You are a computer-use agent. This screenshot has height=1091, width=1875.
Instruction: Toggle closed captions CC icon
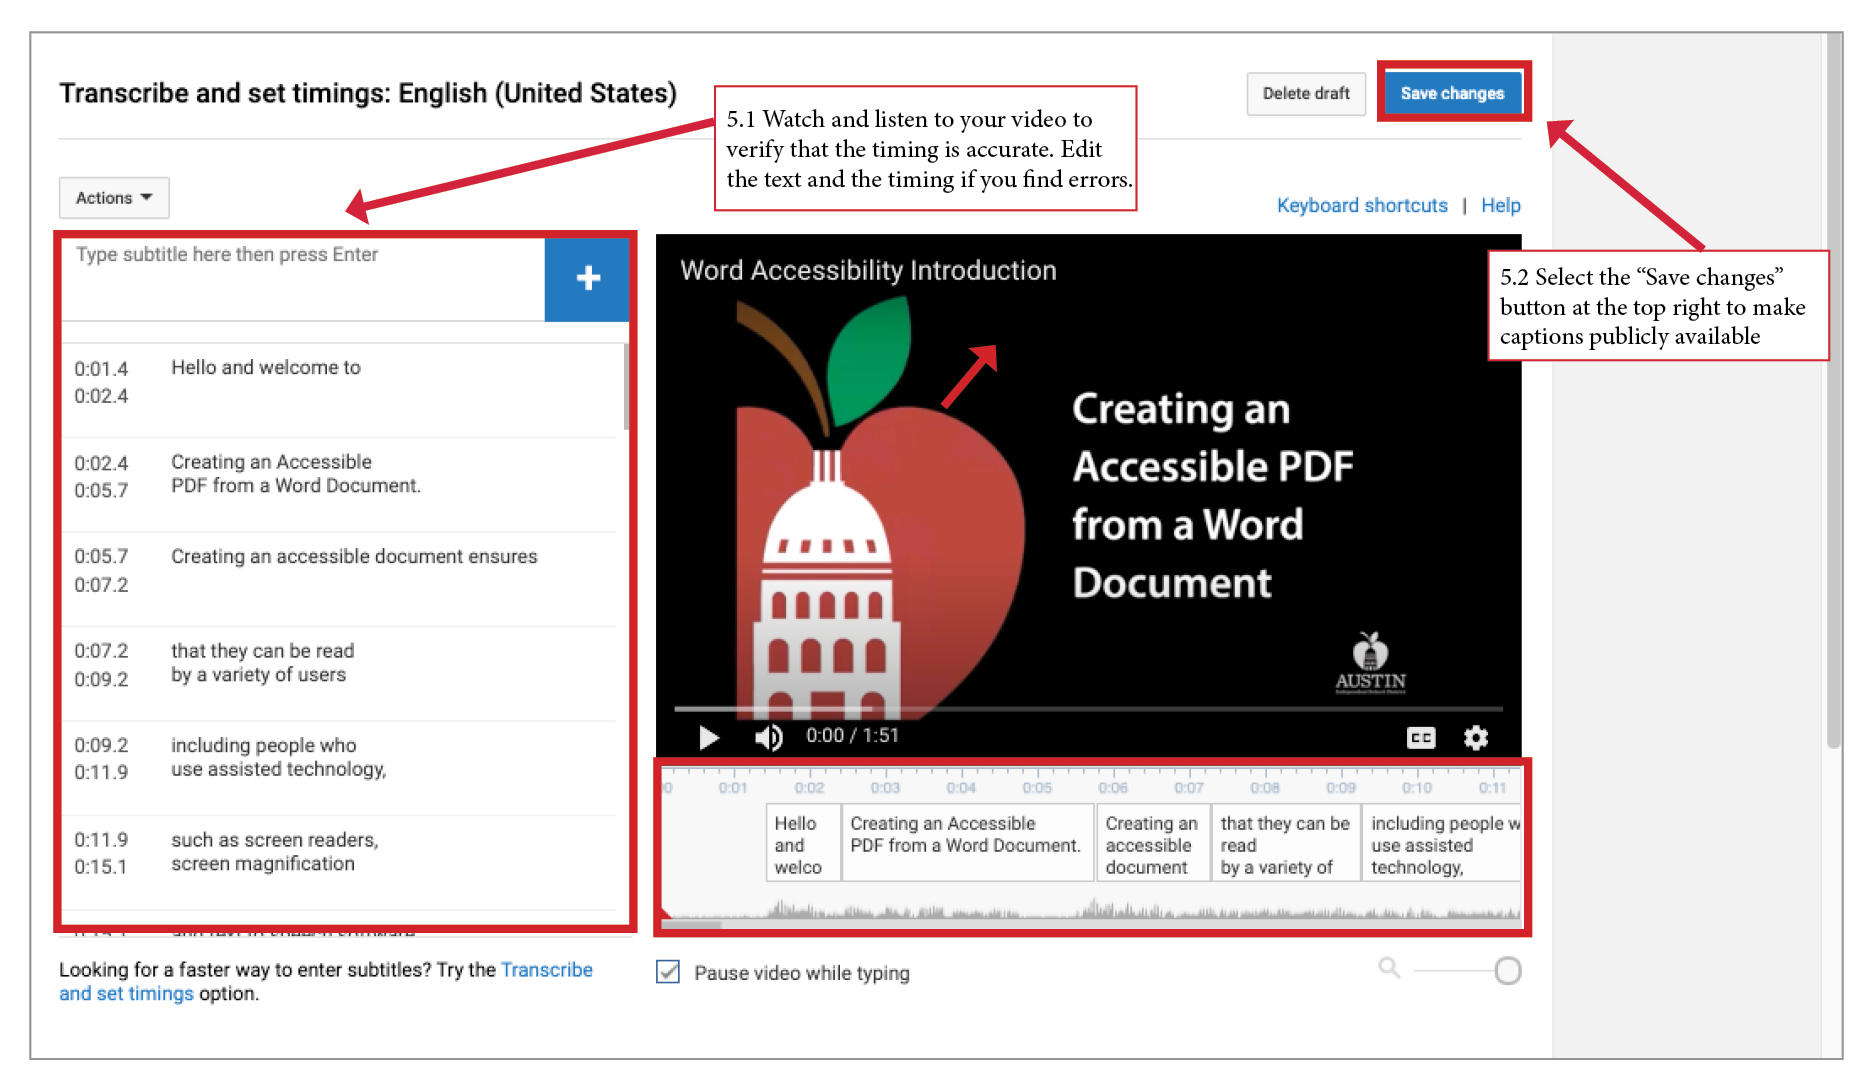tap(1420, 738)
